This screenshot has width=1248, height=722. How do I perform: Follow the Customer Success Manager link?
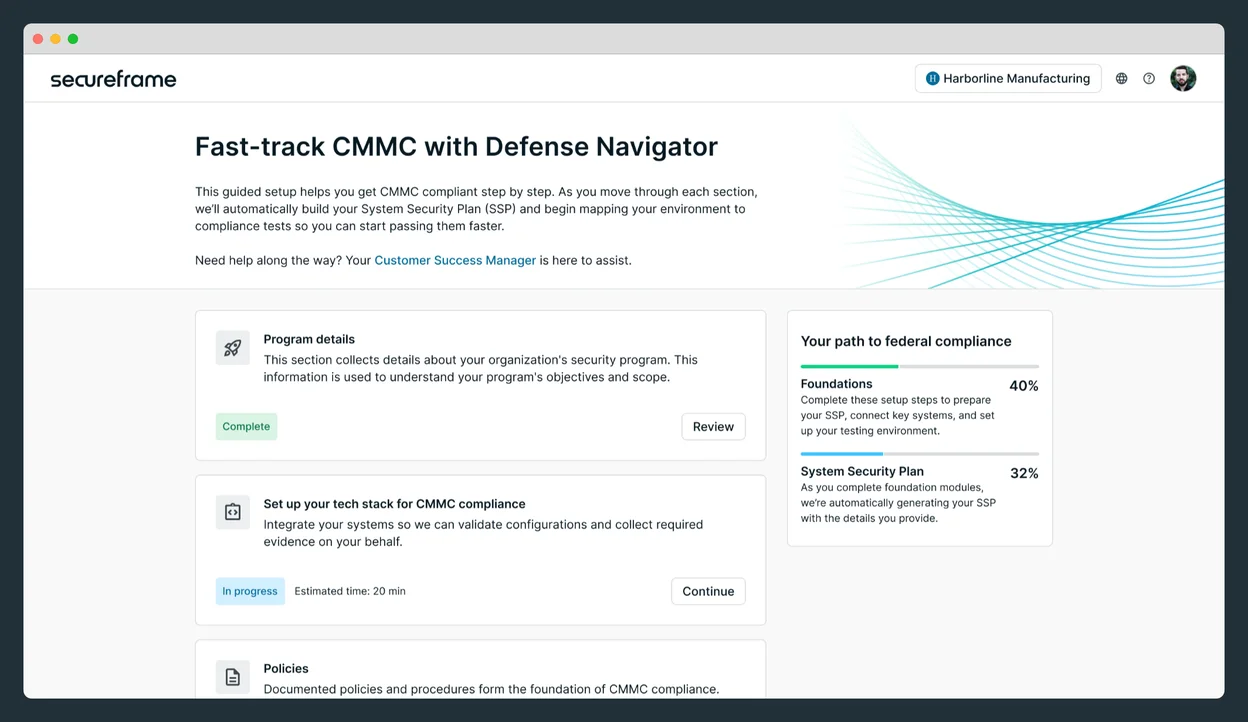pyautogui.click(x=455, y=260)
